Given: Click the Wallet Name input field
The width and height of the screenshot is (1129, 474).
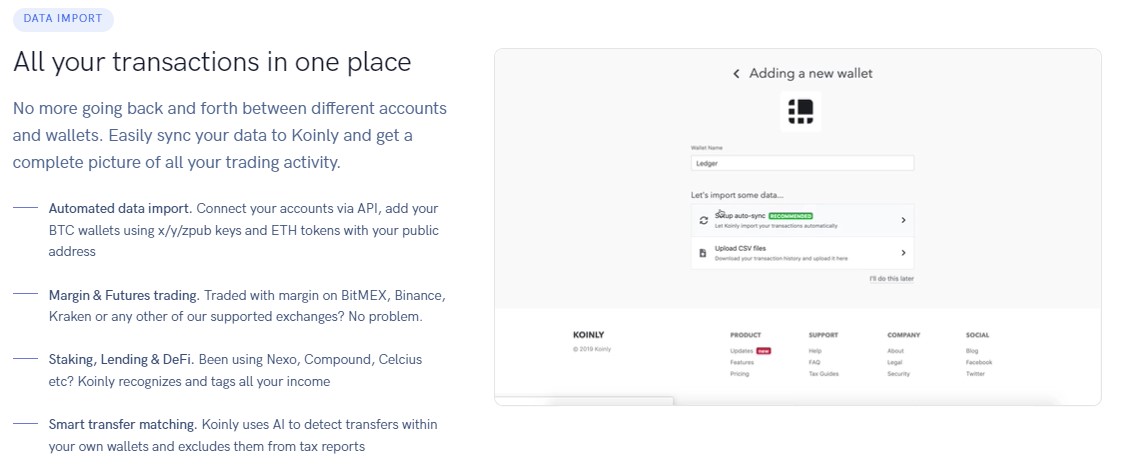Looking at the screenshot, I should click(x=802, y=163).
